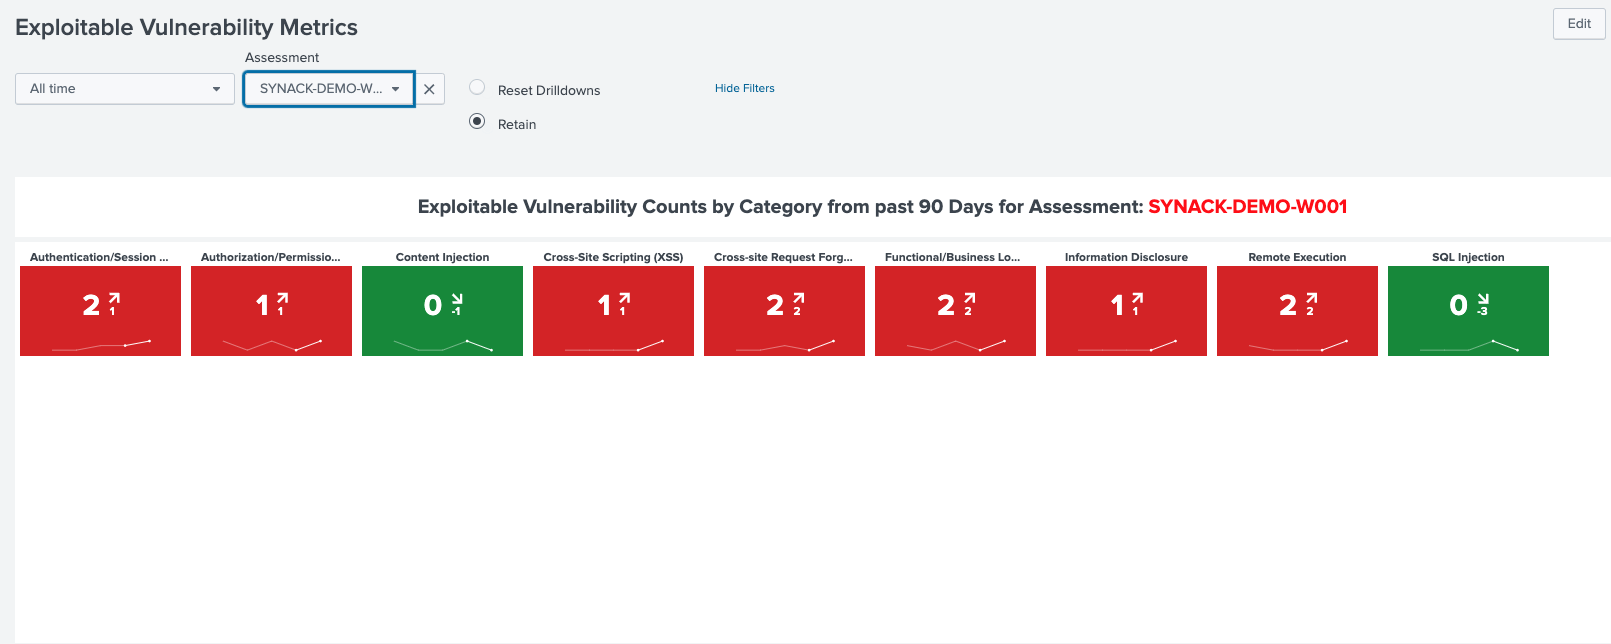The width and height of the screenshot is (1611, 644).
Task: Click the Content Injection down-trend arrow
Action: pyautogui.click(x=457, y=298)
